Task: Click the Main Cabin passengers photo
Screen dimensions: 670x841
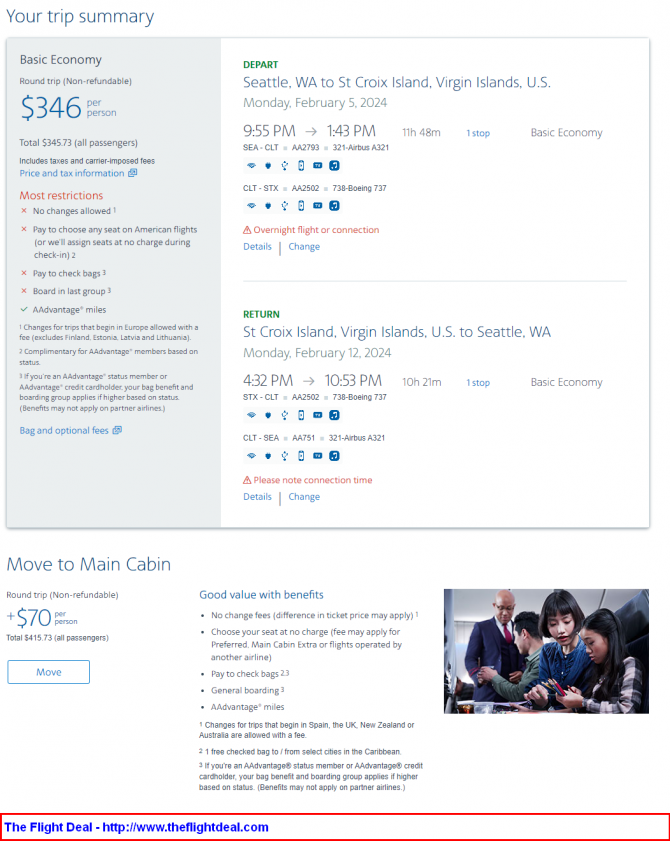Action: click(546, 651)
